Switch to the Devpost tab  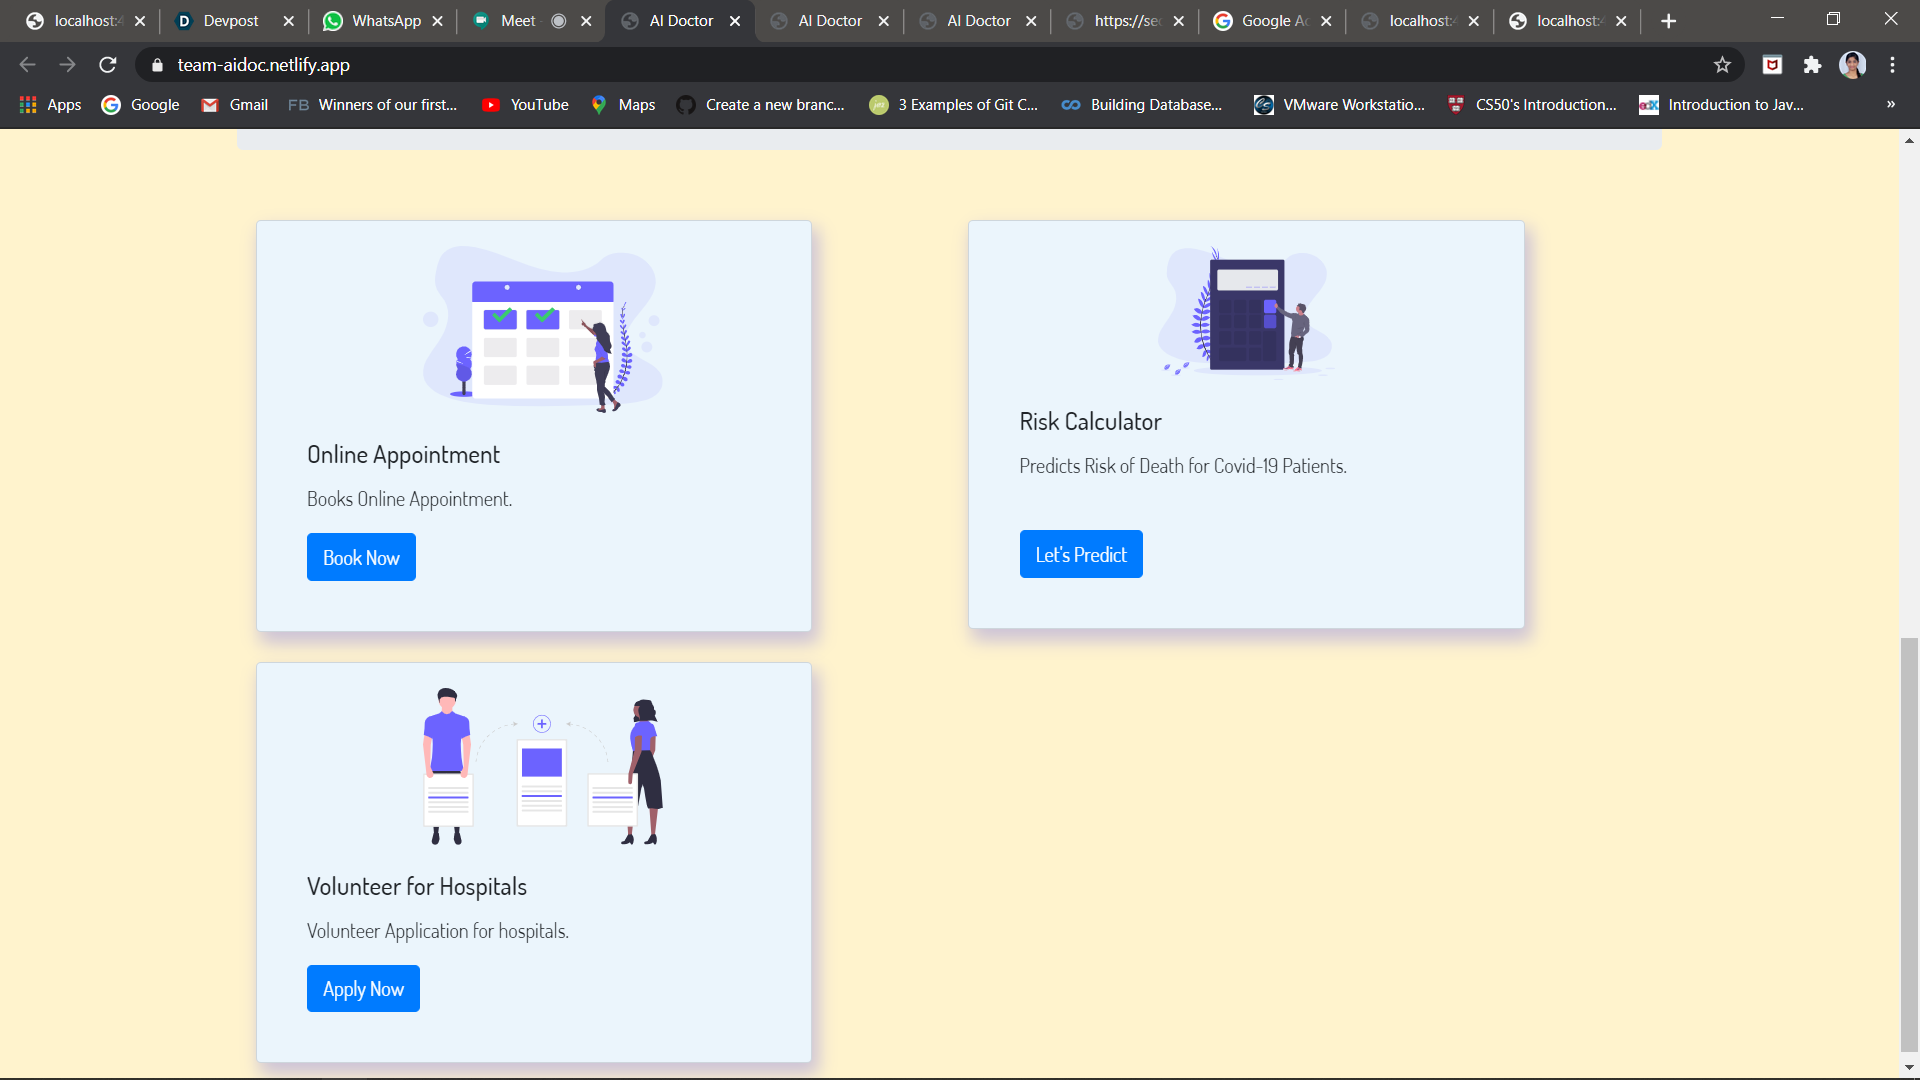click(230, 21)
